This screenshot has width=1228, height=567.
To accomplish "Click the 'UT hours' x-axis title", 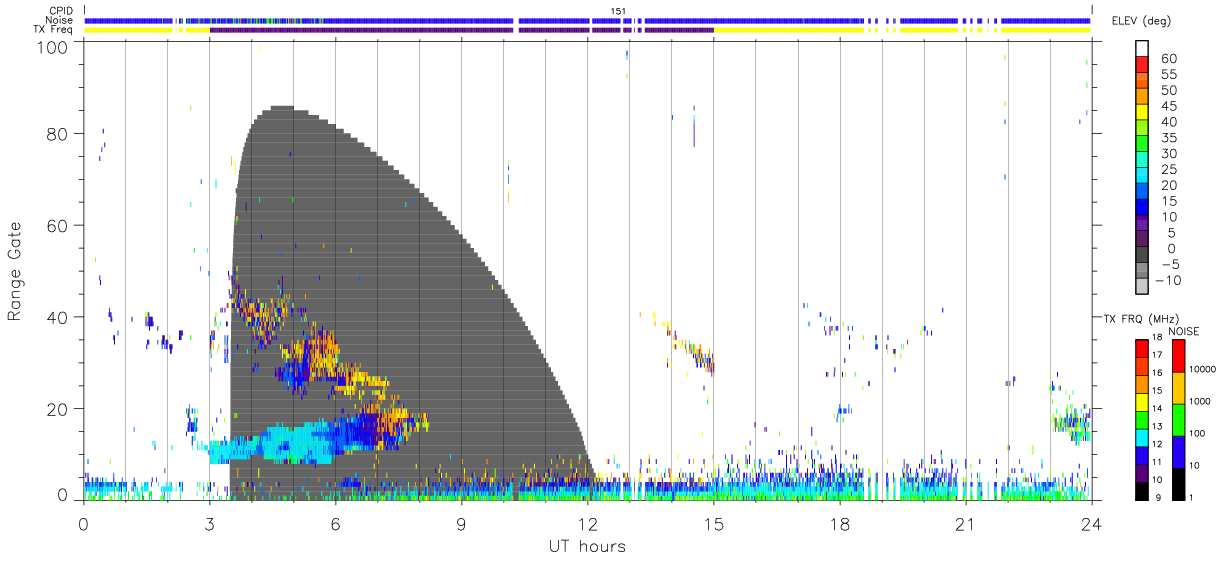I will click(x=586, y=547).
